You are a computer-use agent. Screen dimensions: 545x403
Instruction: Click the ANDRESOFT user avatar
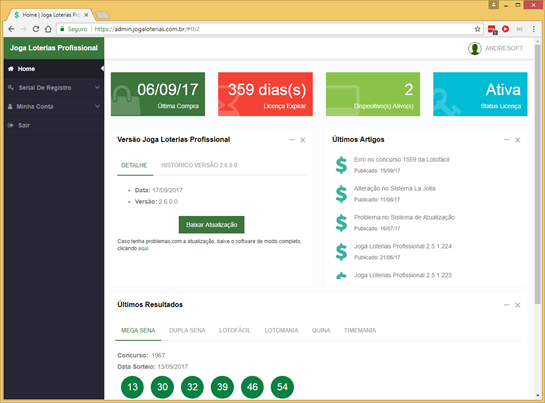[x=474, y=48]
